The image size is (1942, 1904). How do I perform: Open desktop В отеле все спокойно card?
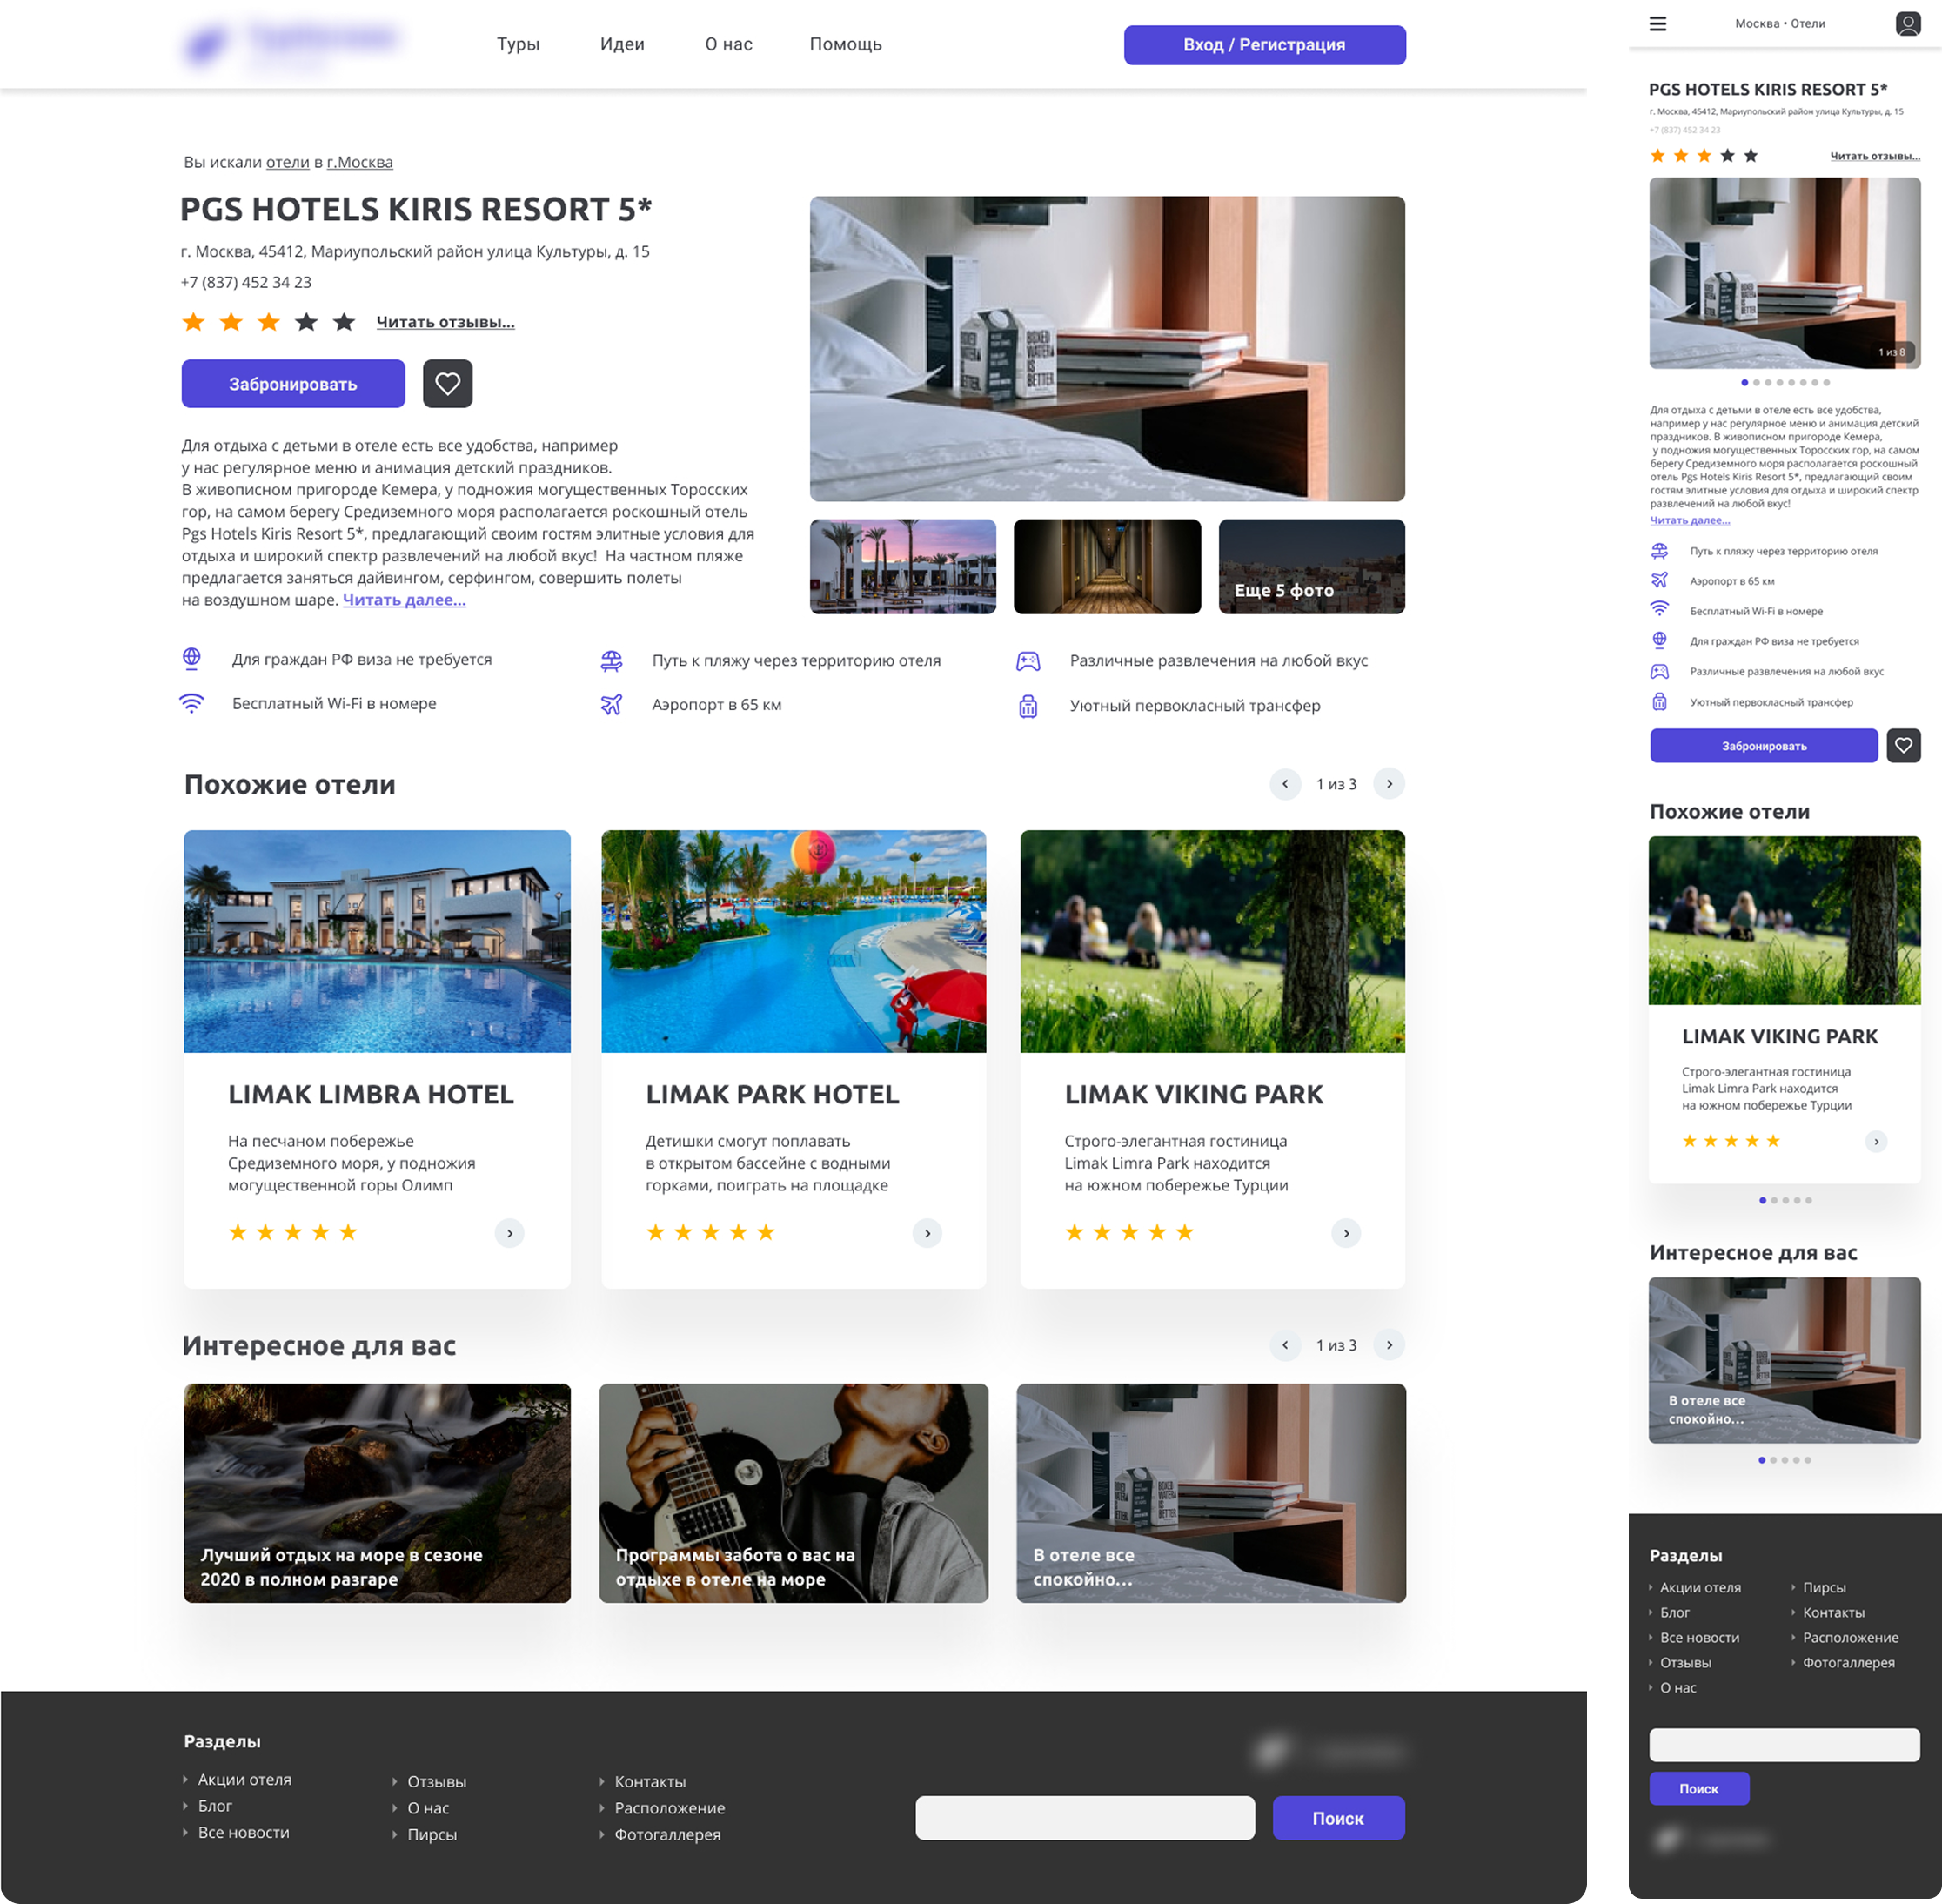(1211, 1493)
